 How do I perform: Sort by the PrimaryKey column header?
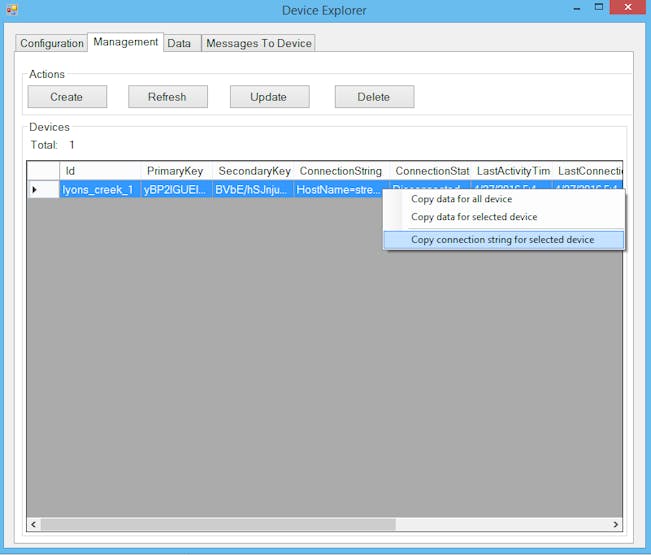tap(176, 171)
